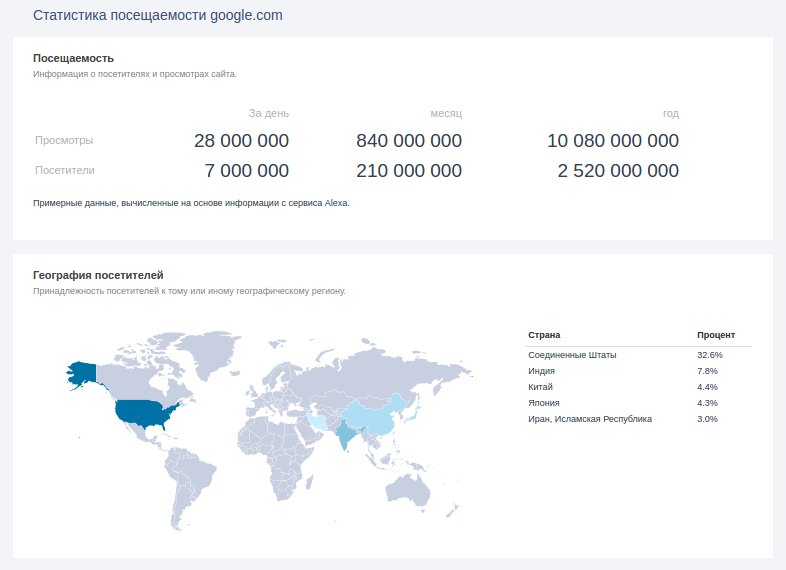
Task: Select Australia on the world map
Action: (408, 489)
